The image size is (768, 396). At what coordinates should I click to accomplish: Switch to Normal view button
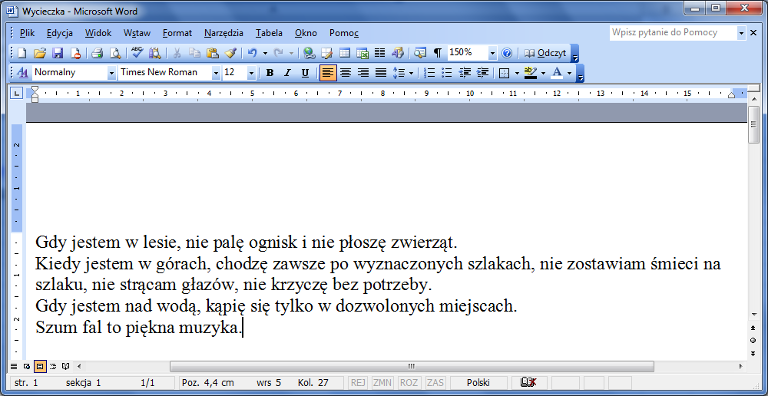[13, 366]
